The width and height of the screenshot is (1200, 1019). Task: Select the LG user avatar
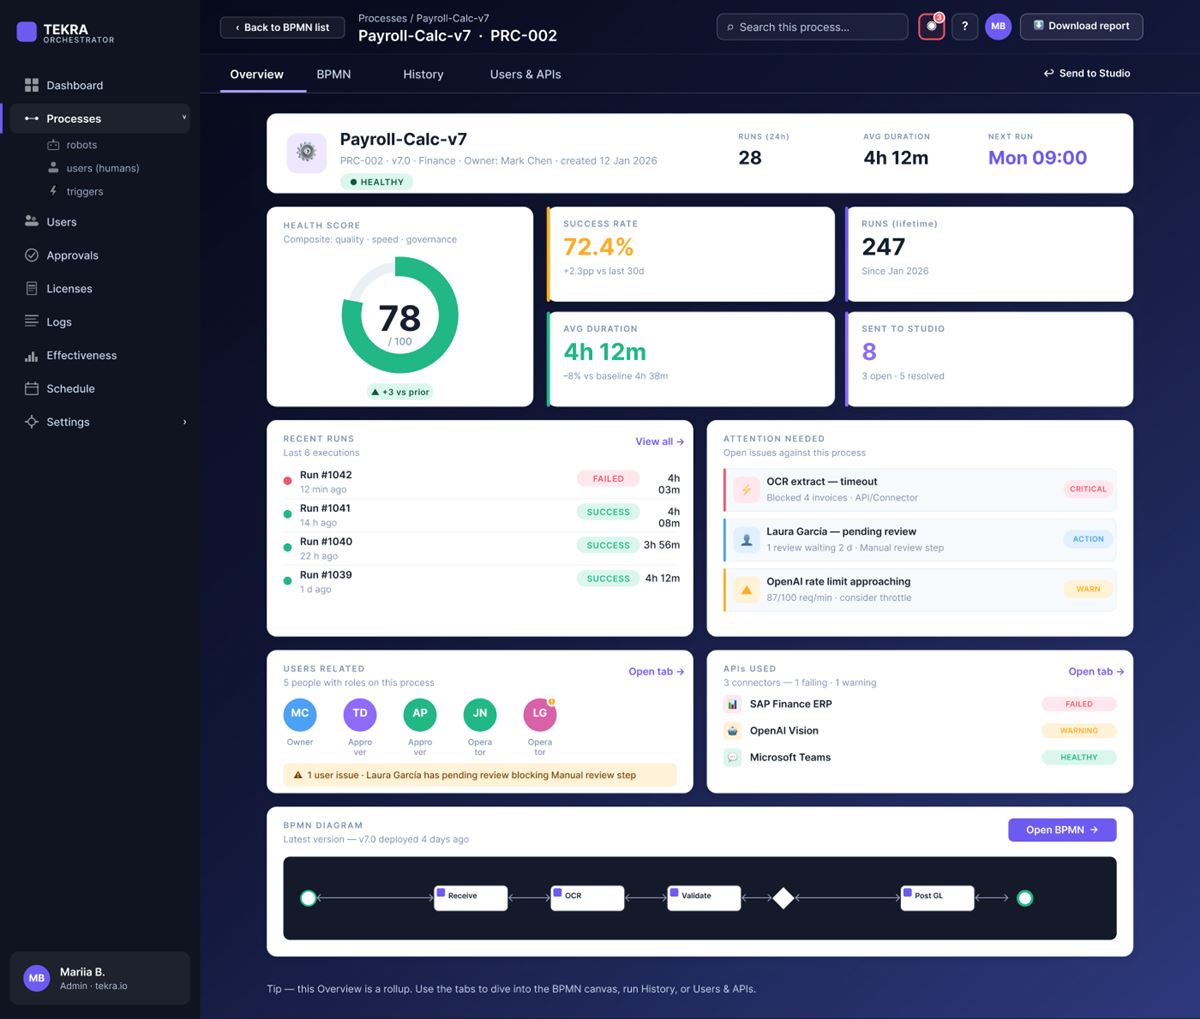click(x=540, y=714)
